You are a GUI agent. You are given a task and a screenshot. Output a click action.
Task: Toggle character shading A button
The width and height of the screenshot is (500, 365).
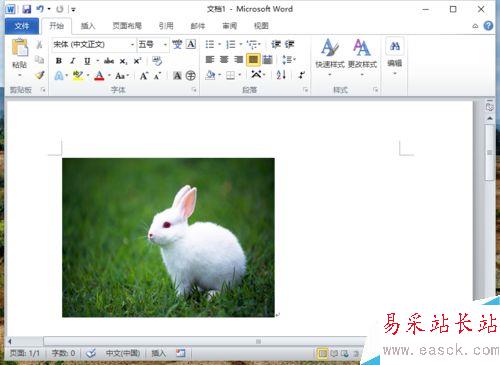click(x=177, y=76)
